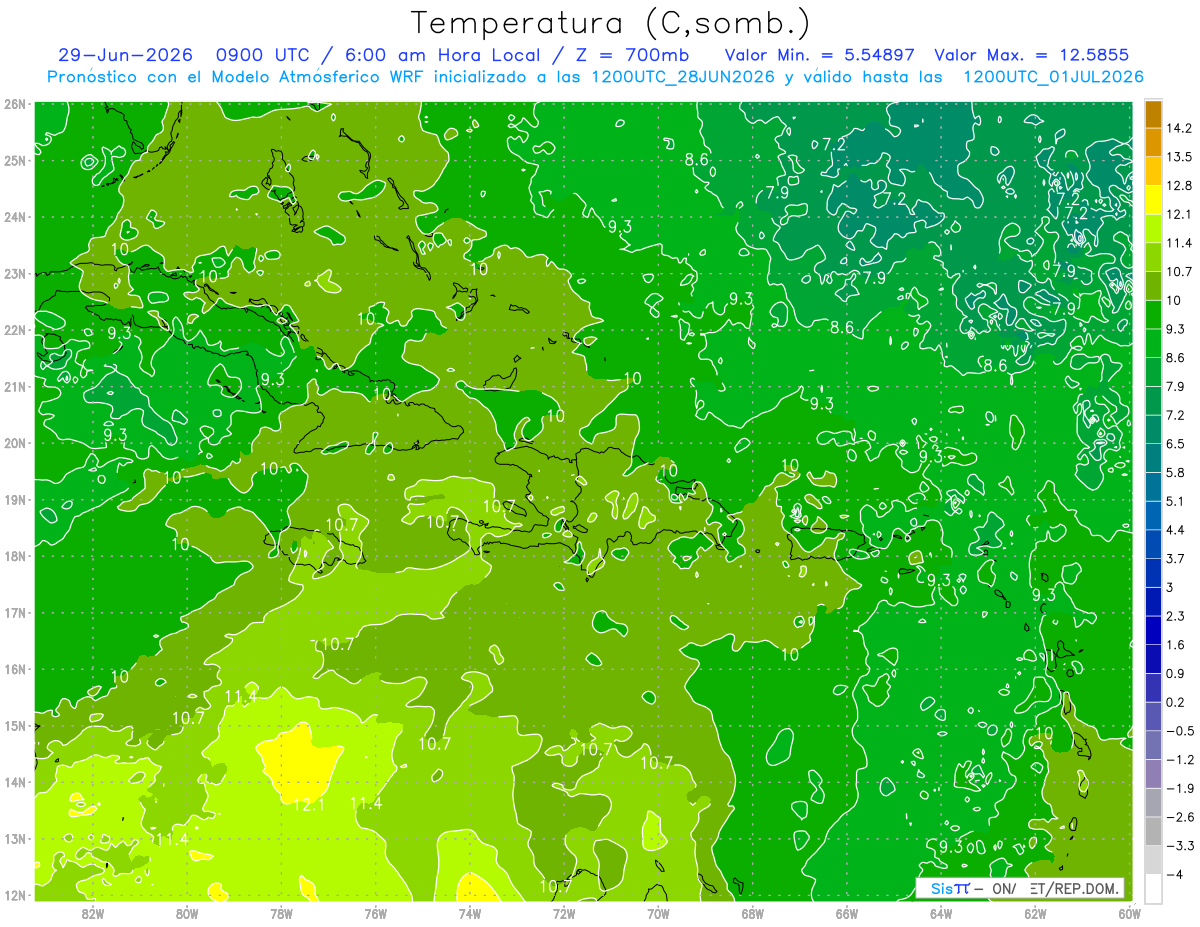Image resolution: width=1200 pixels, height=927 pixels.
Task: Click the "12.8" label on the color scale
Action: click(x=1180, y=185)
